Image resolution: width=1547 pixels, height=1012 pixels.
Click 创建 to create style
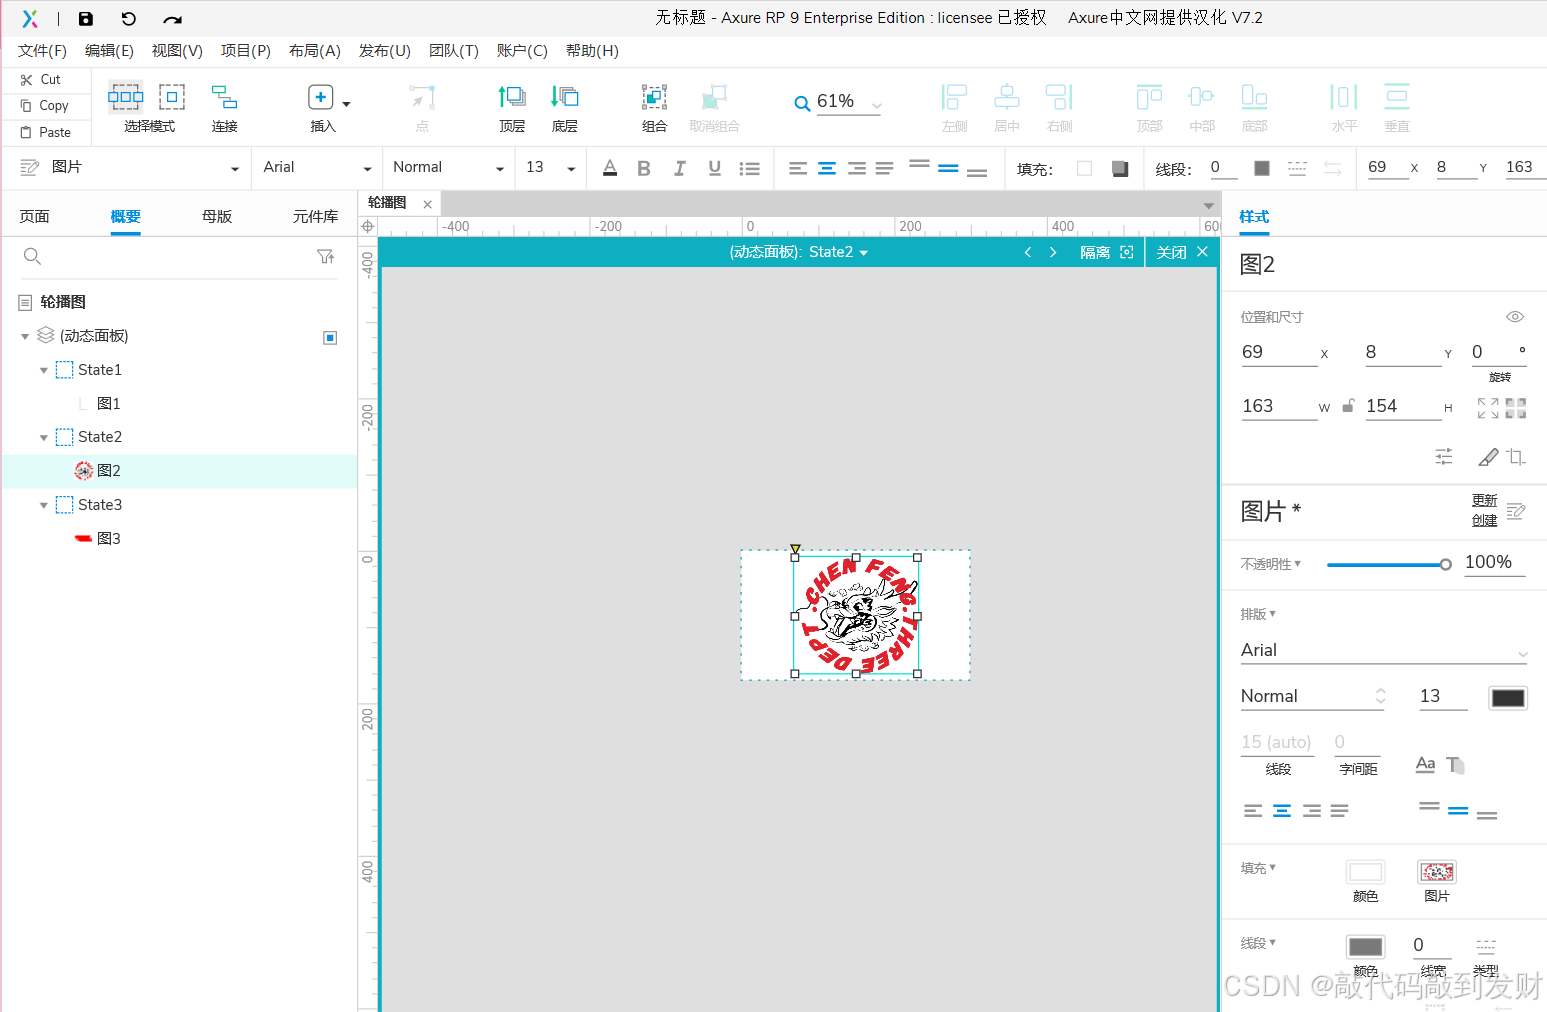click(x=1484, y=521)
